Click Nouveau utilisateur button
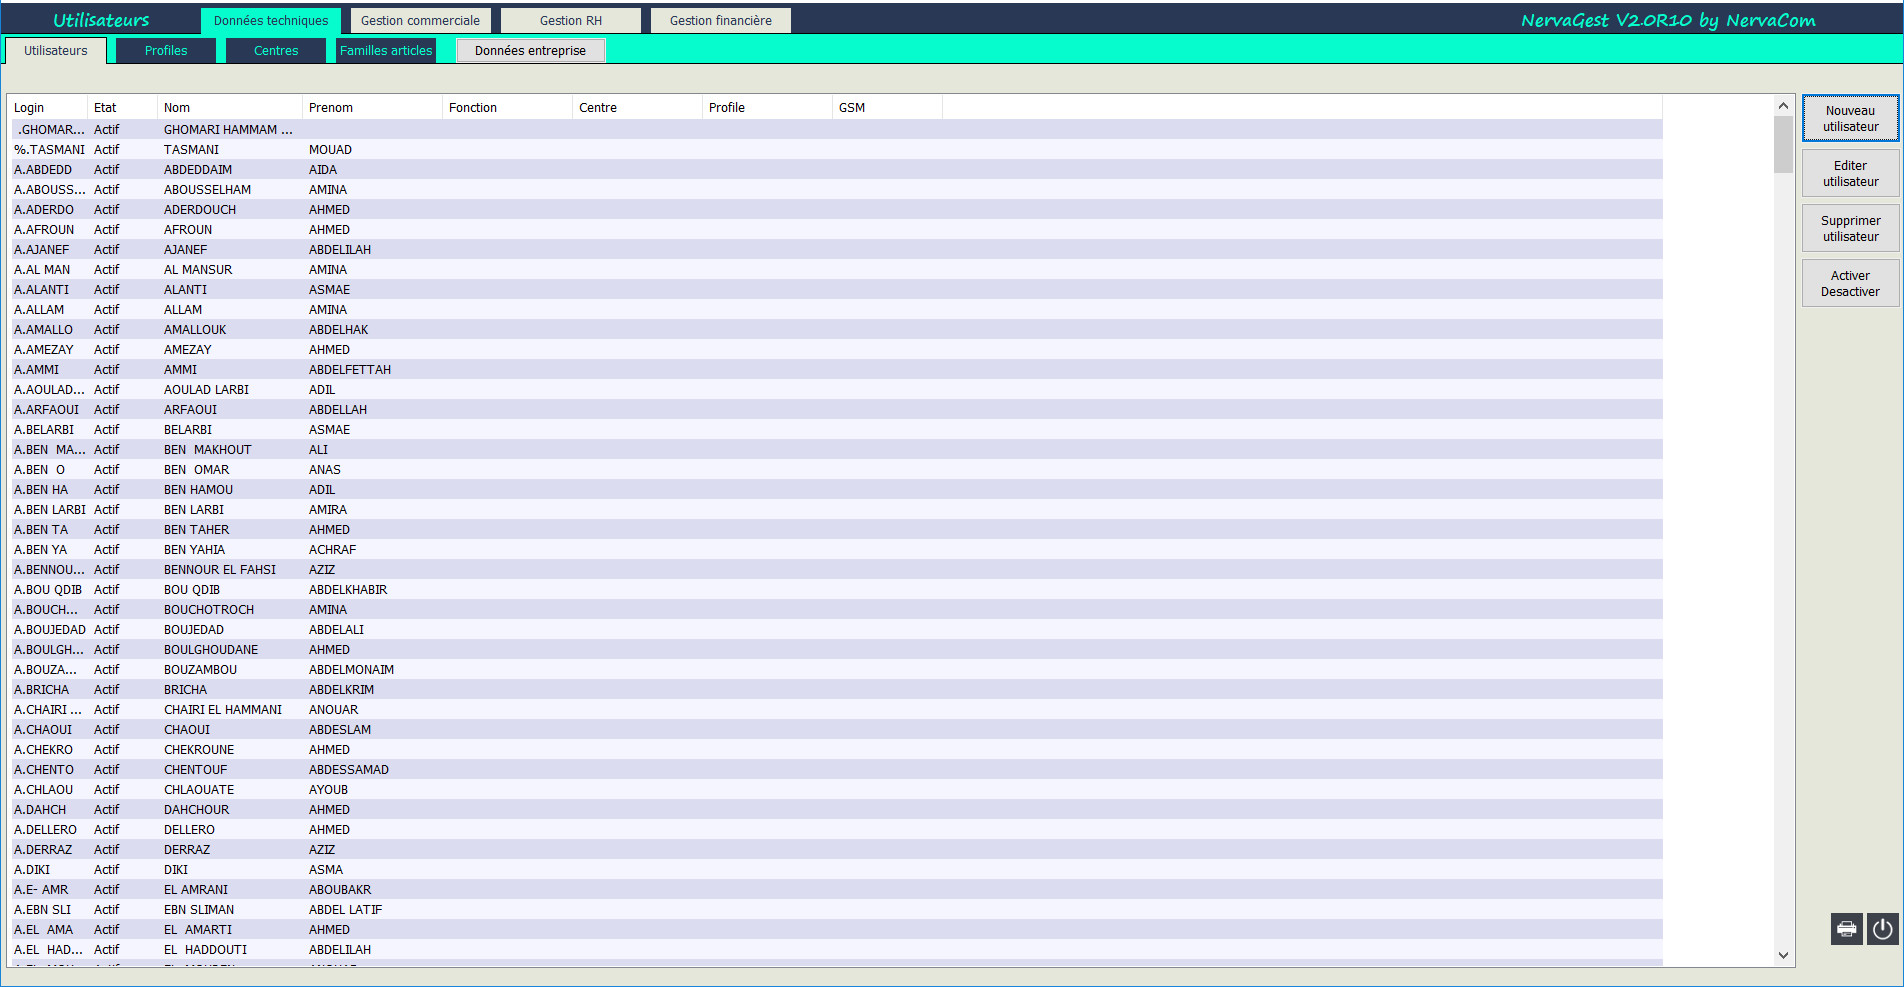This screenshot has height=987, width=1904. point(1850,119)
